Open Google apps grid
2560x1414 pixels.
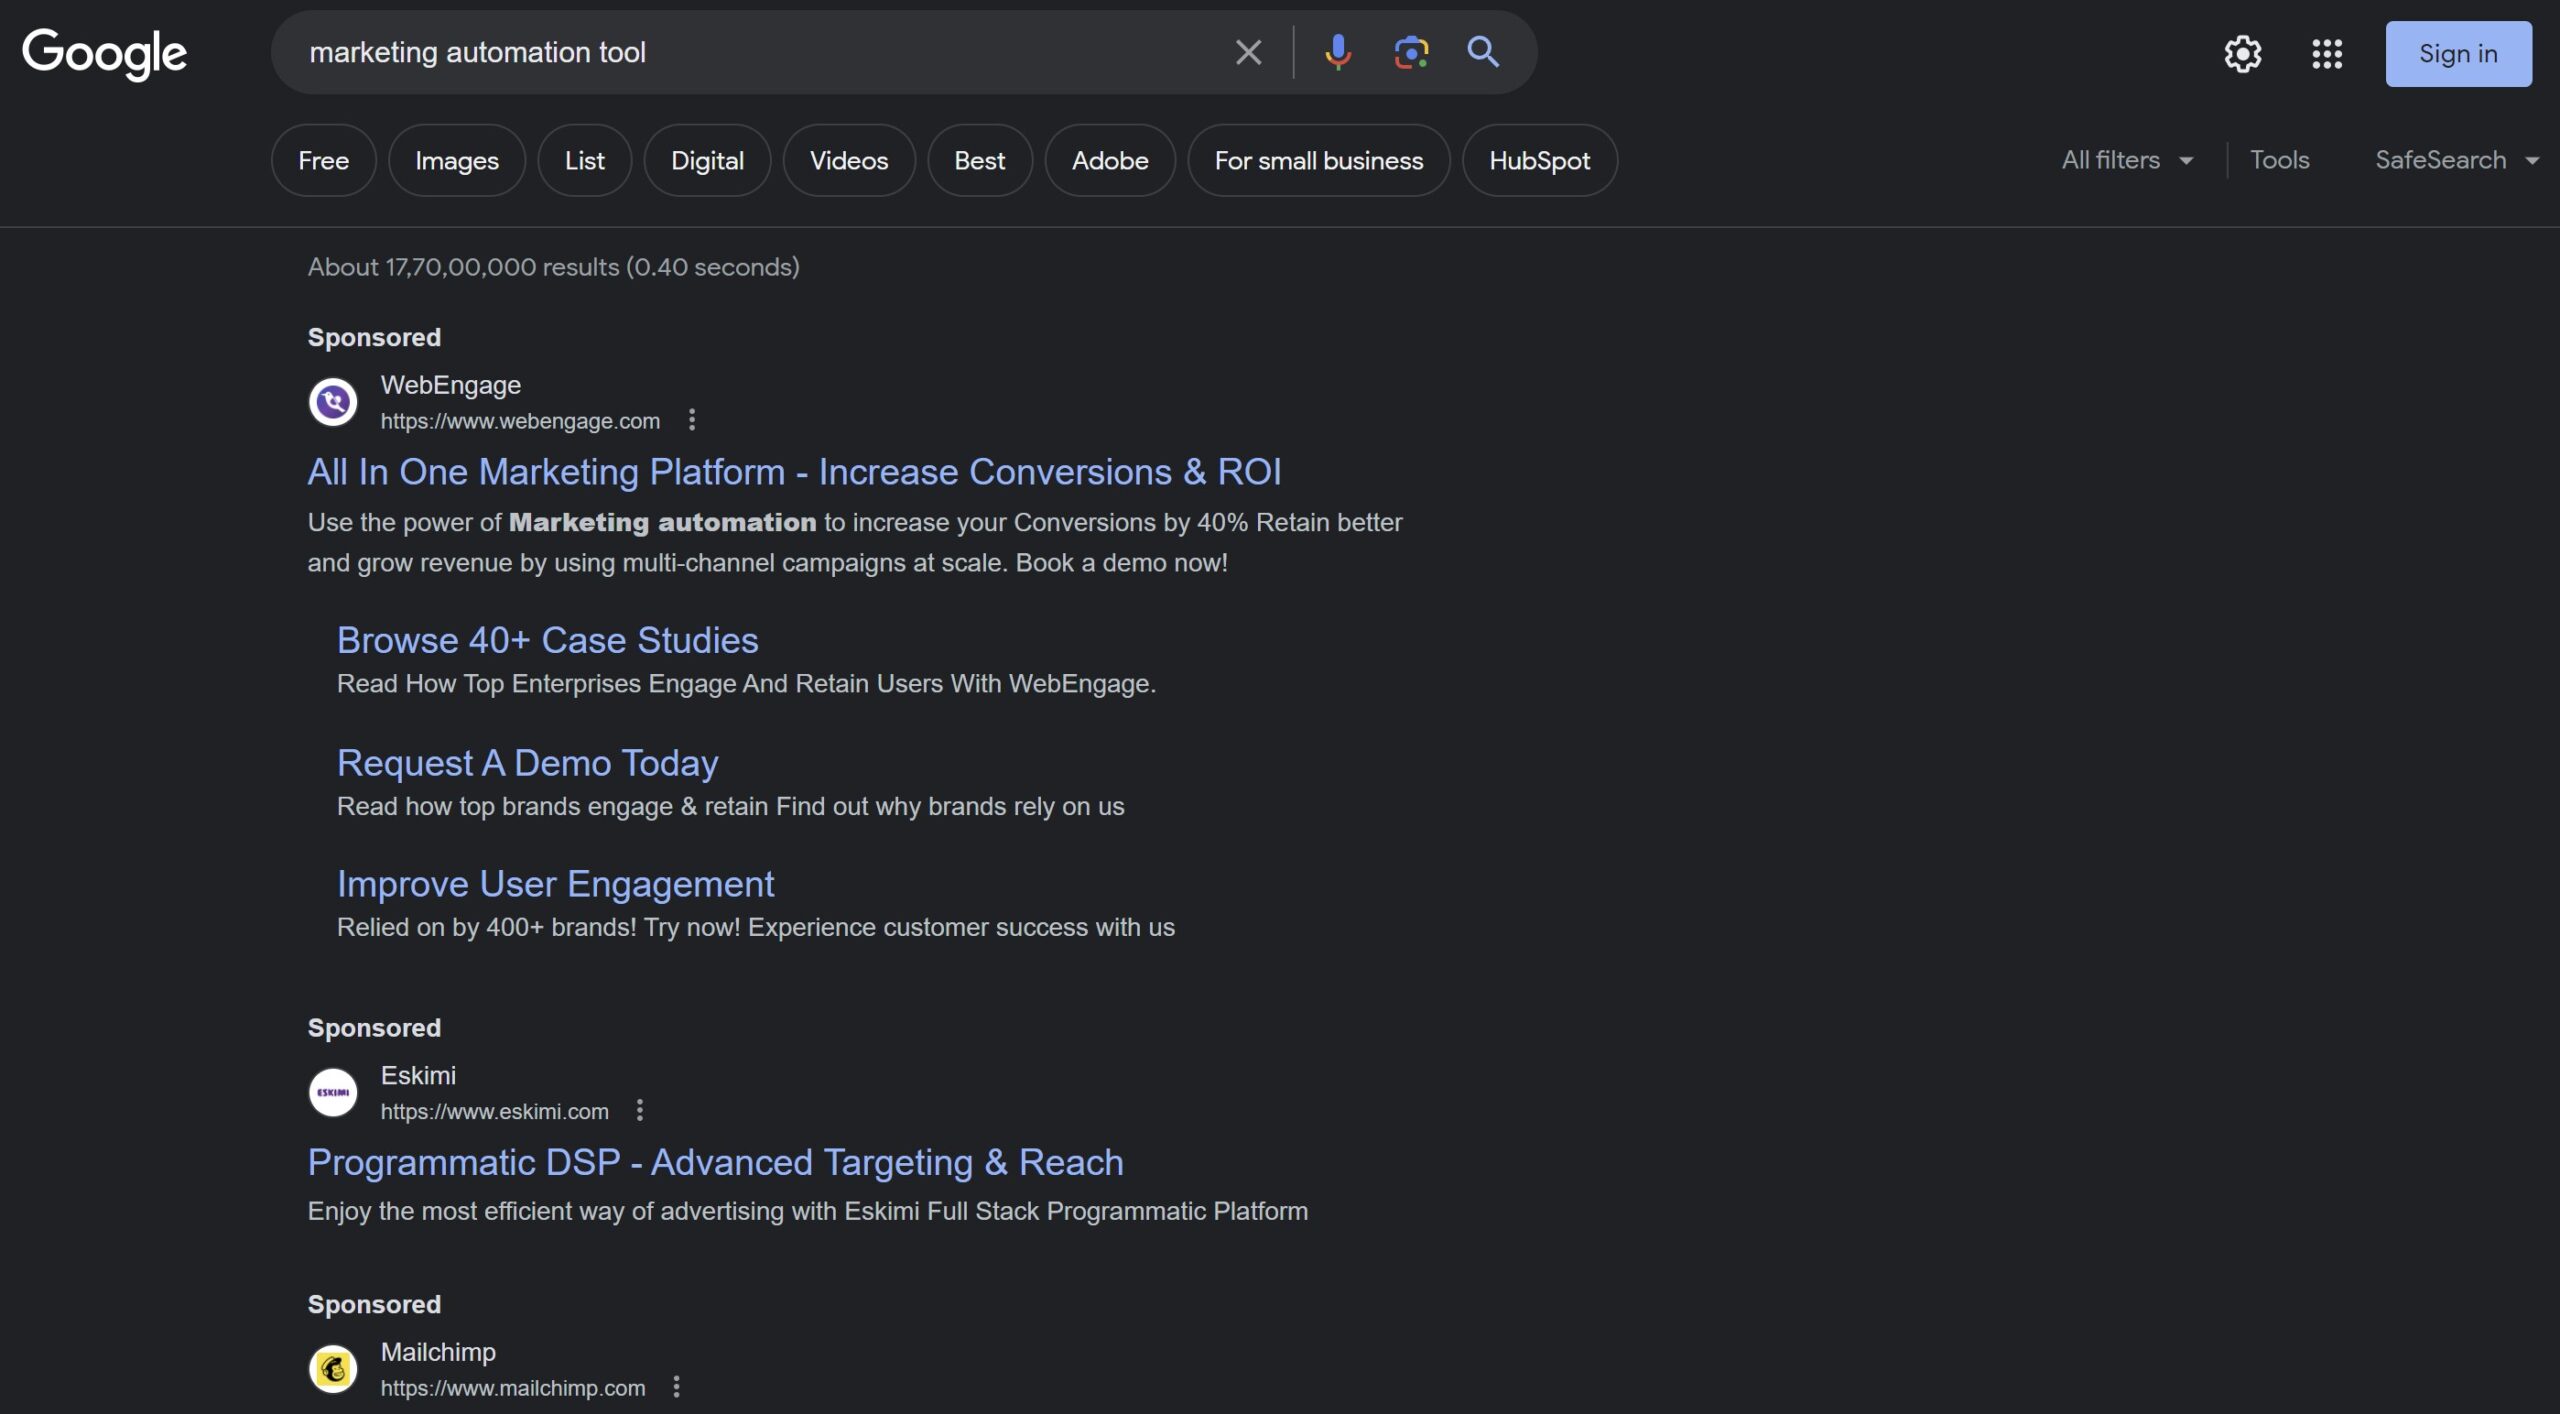pyautogui.click(x=2326, y=54)
